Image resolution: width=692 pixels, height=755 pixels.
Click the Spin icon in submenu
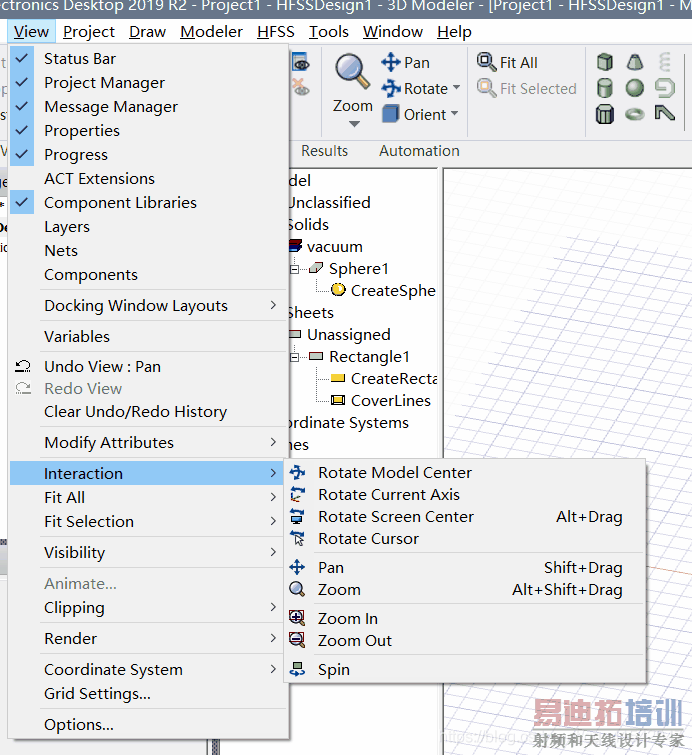click(297, 669)
